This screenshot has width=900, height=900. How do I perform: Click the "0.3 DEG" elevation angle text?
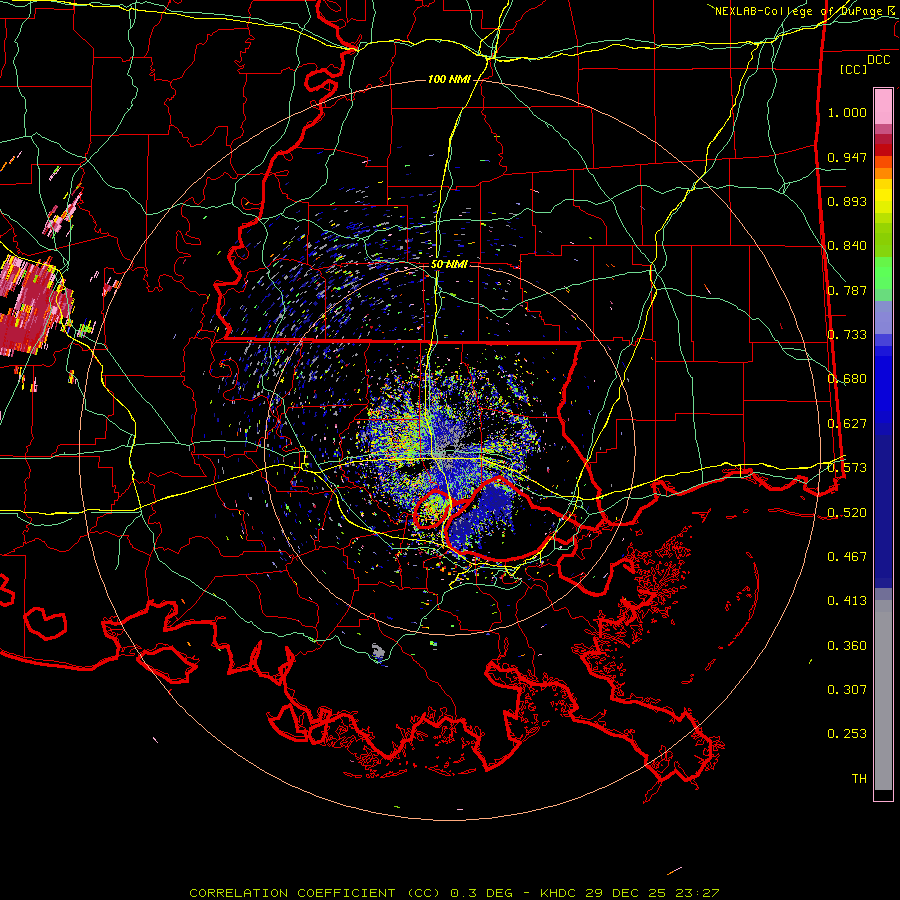[x=482, y=893]
